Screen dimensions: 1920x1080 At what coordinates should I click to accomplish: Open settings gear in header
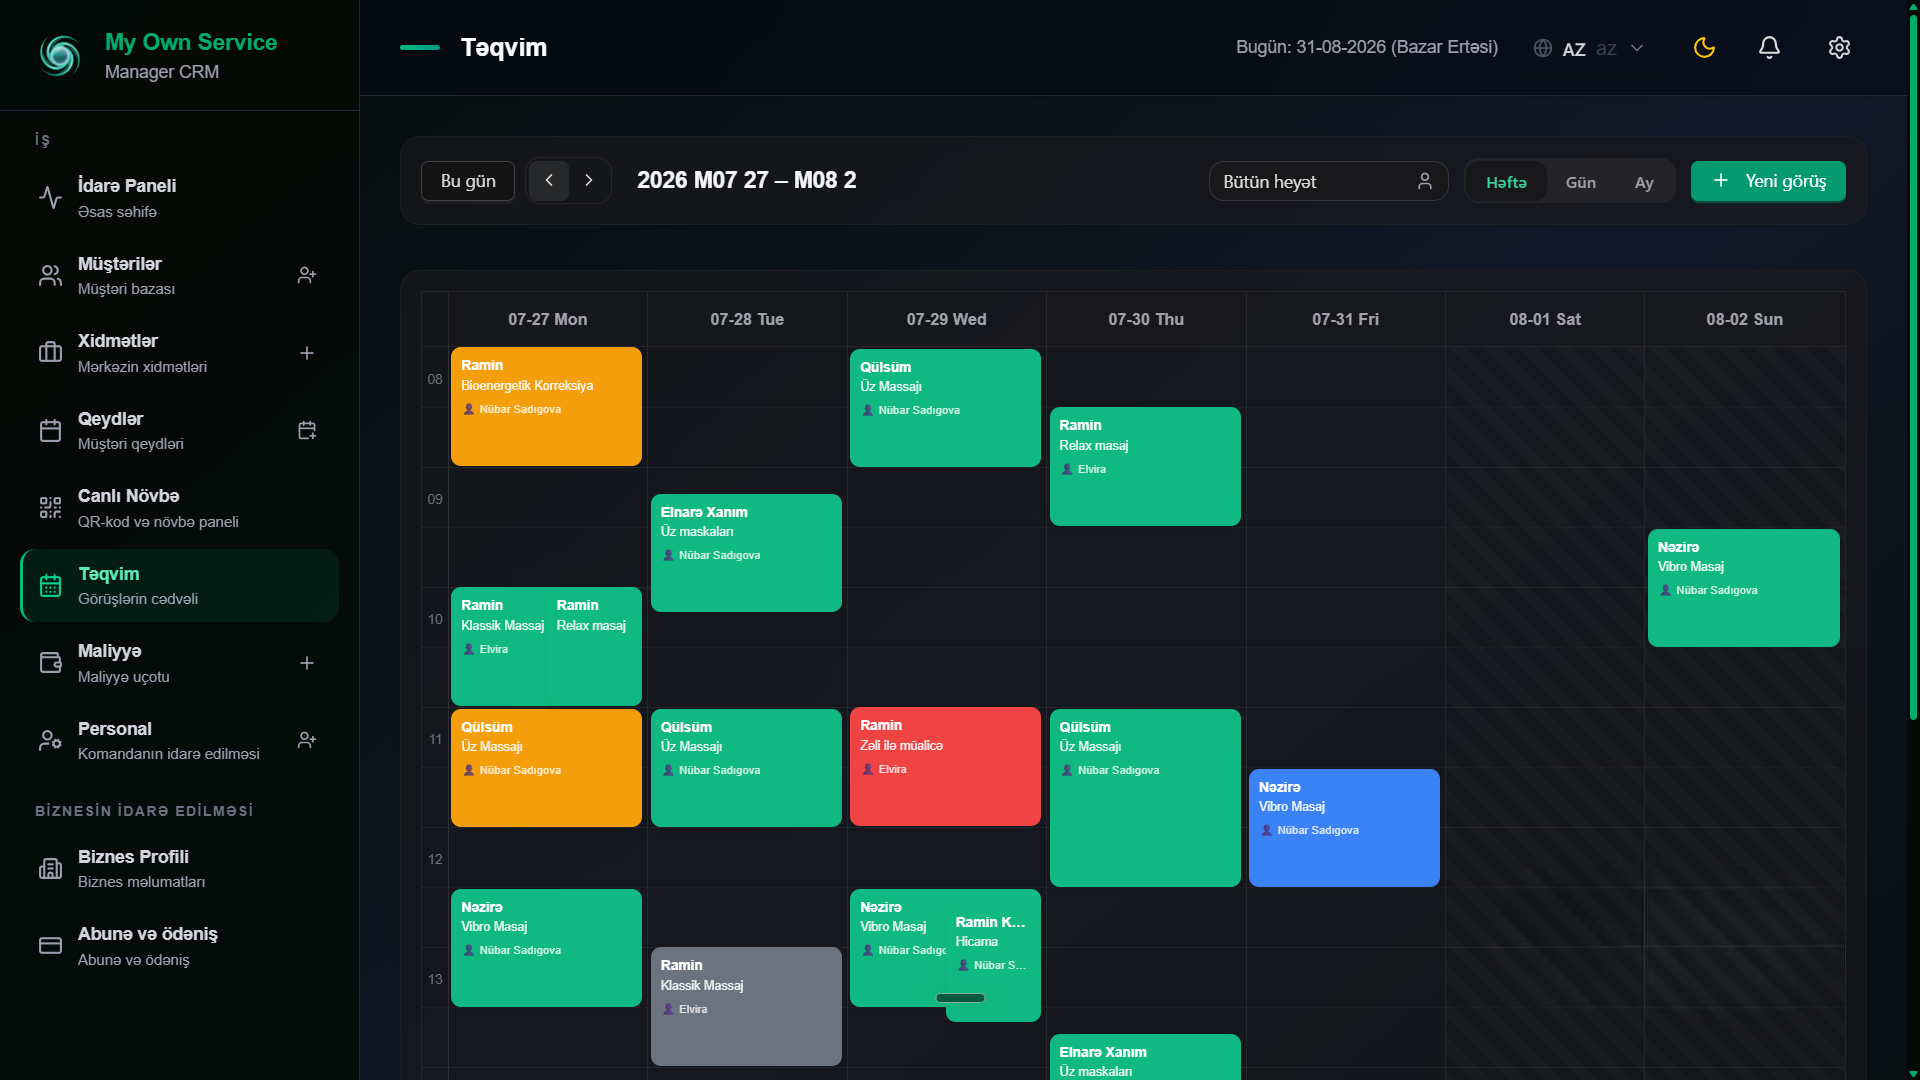(1839, 47)
